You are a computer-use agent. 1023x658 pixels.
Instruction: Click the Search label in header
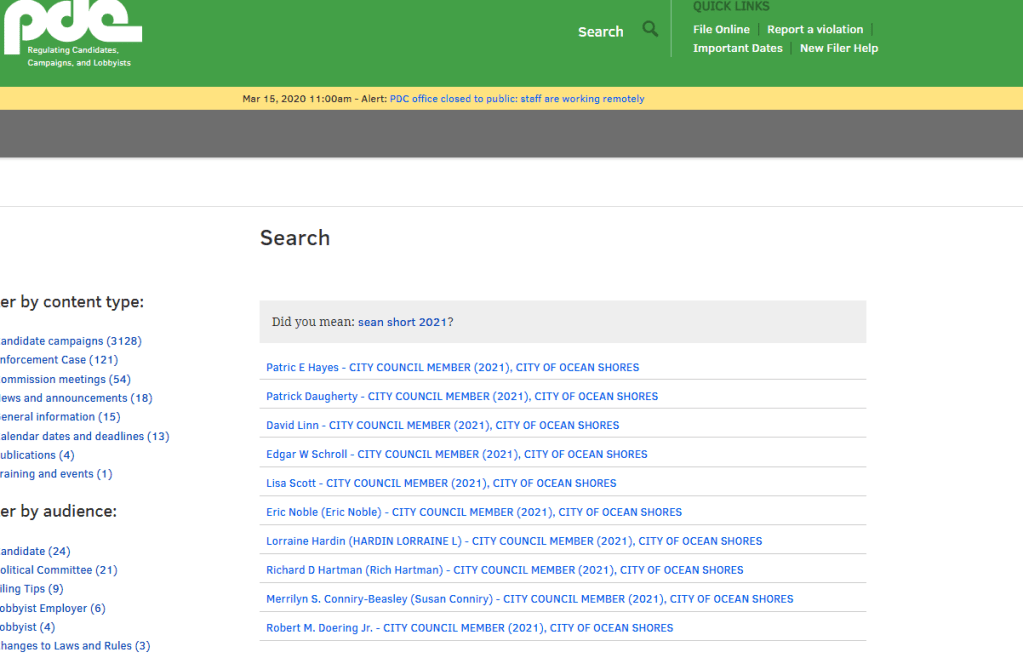600,32
